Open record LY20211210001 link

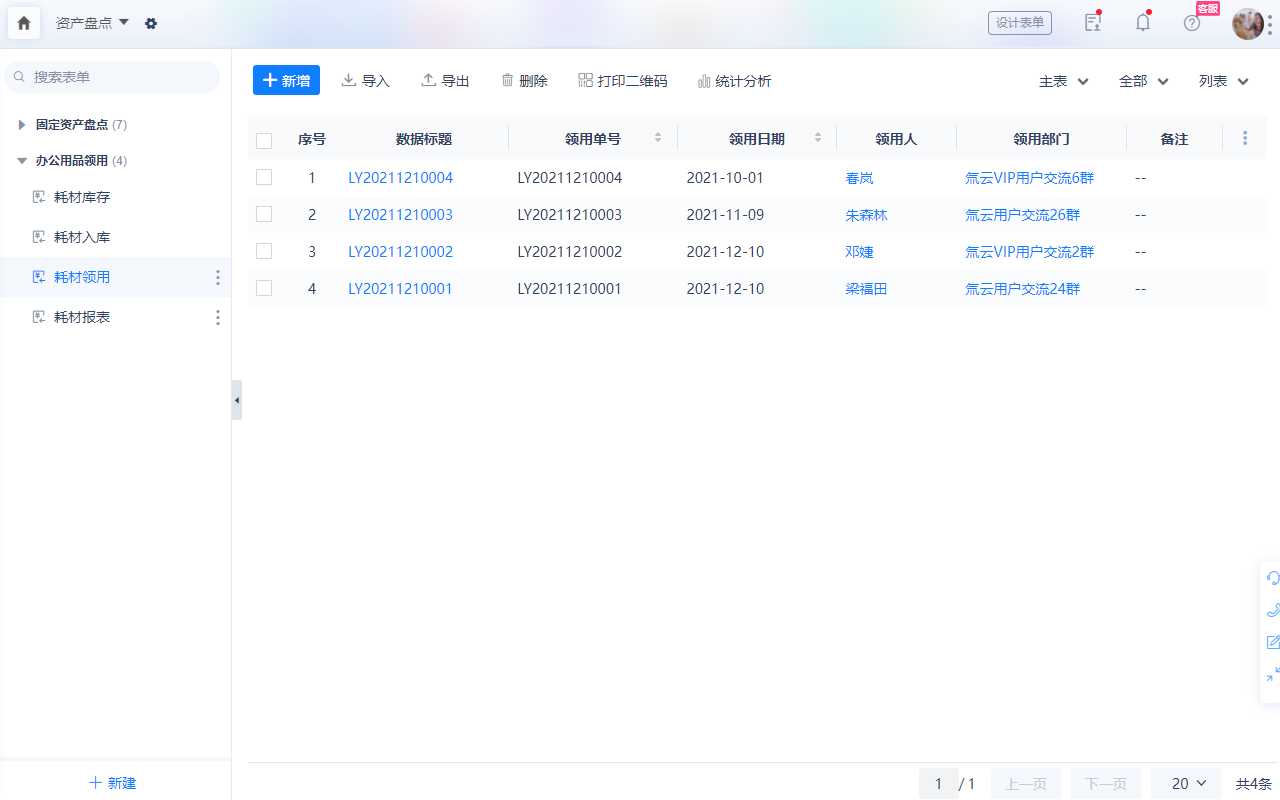(x=400, y=289)
